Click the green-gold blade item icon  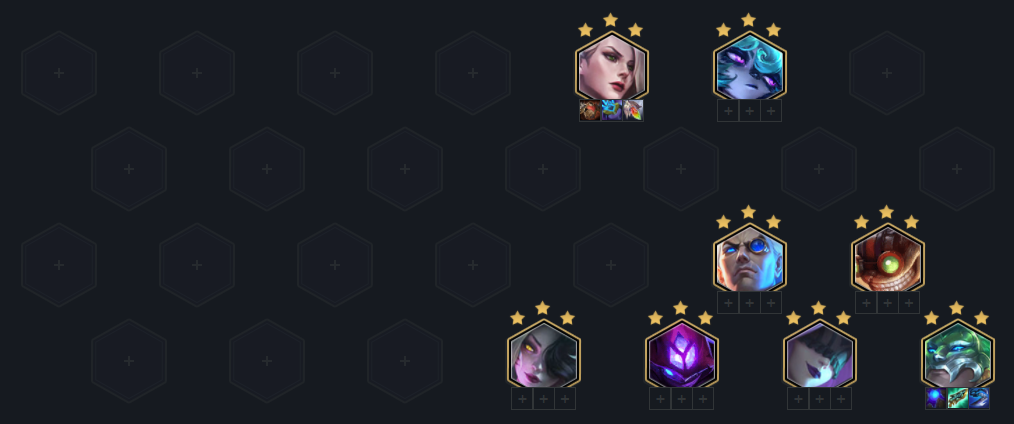coord(957,398)
